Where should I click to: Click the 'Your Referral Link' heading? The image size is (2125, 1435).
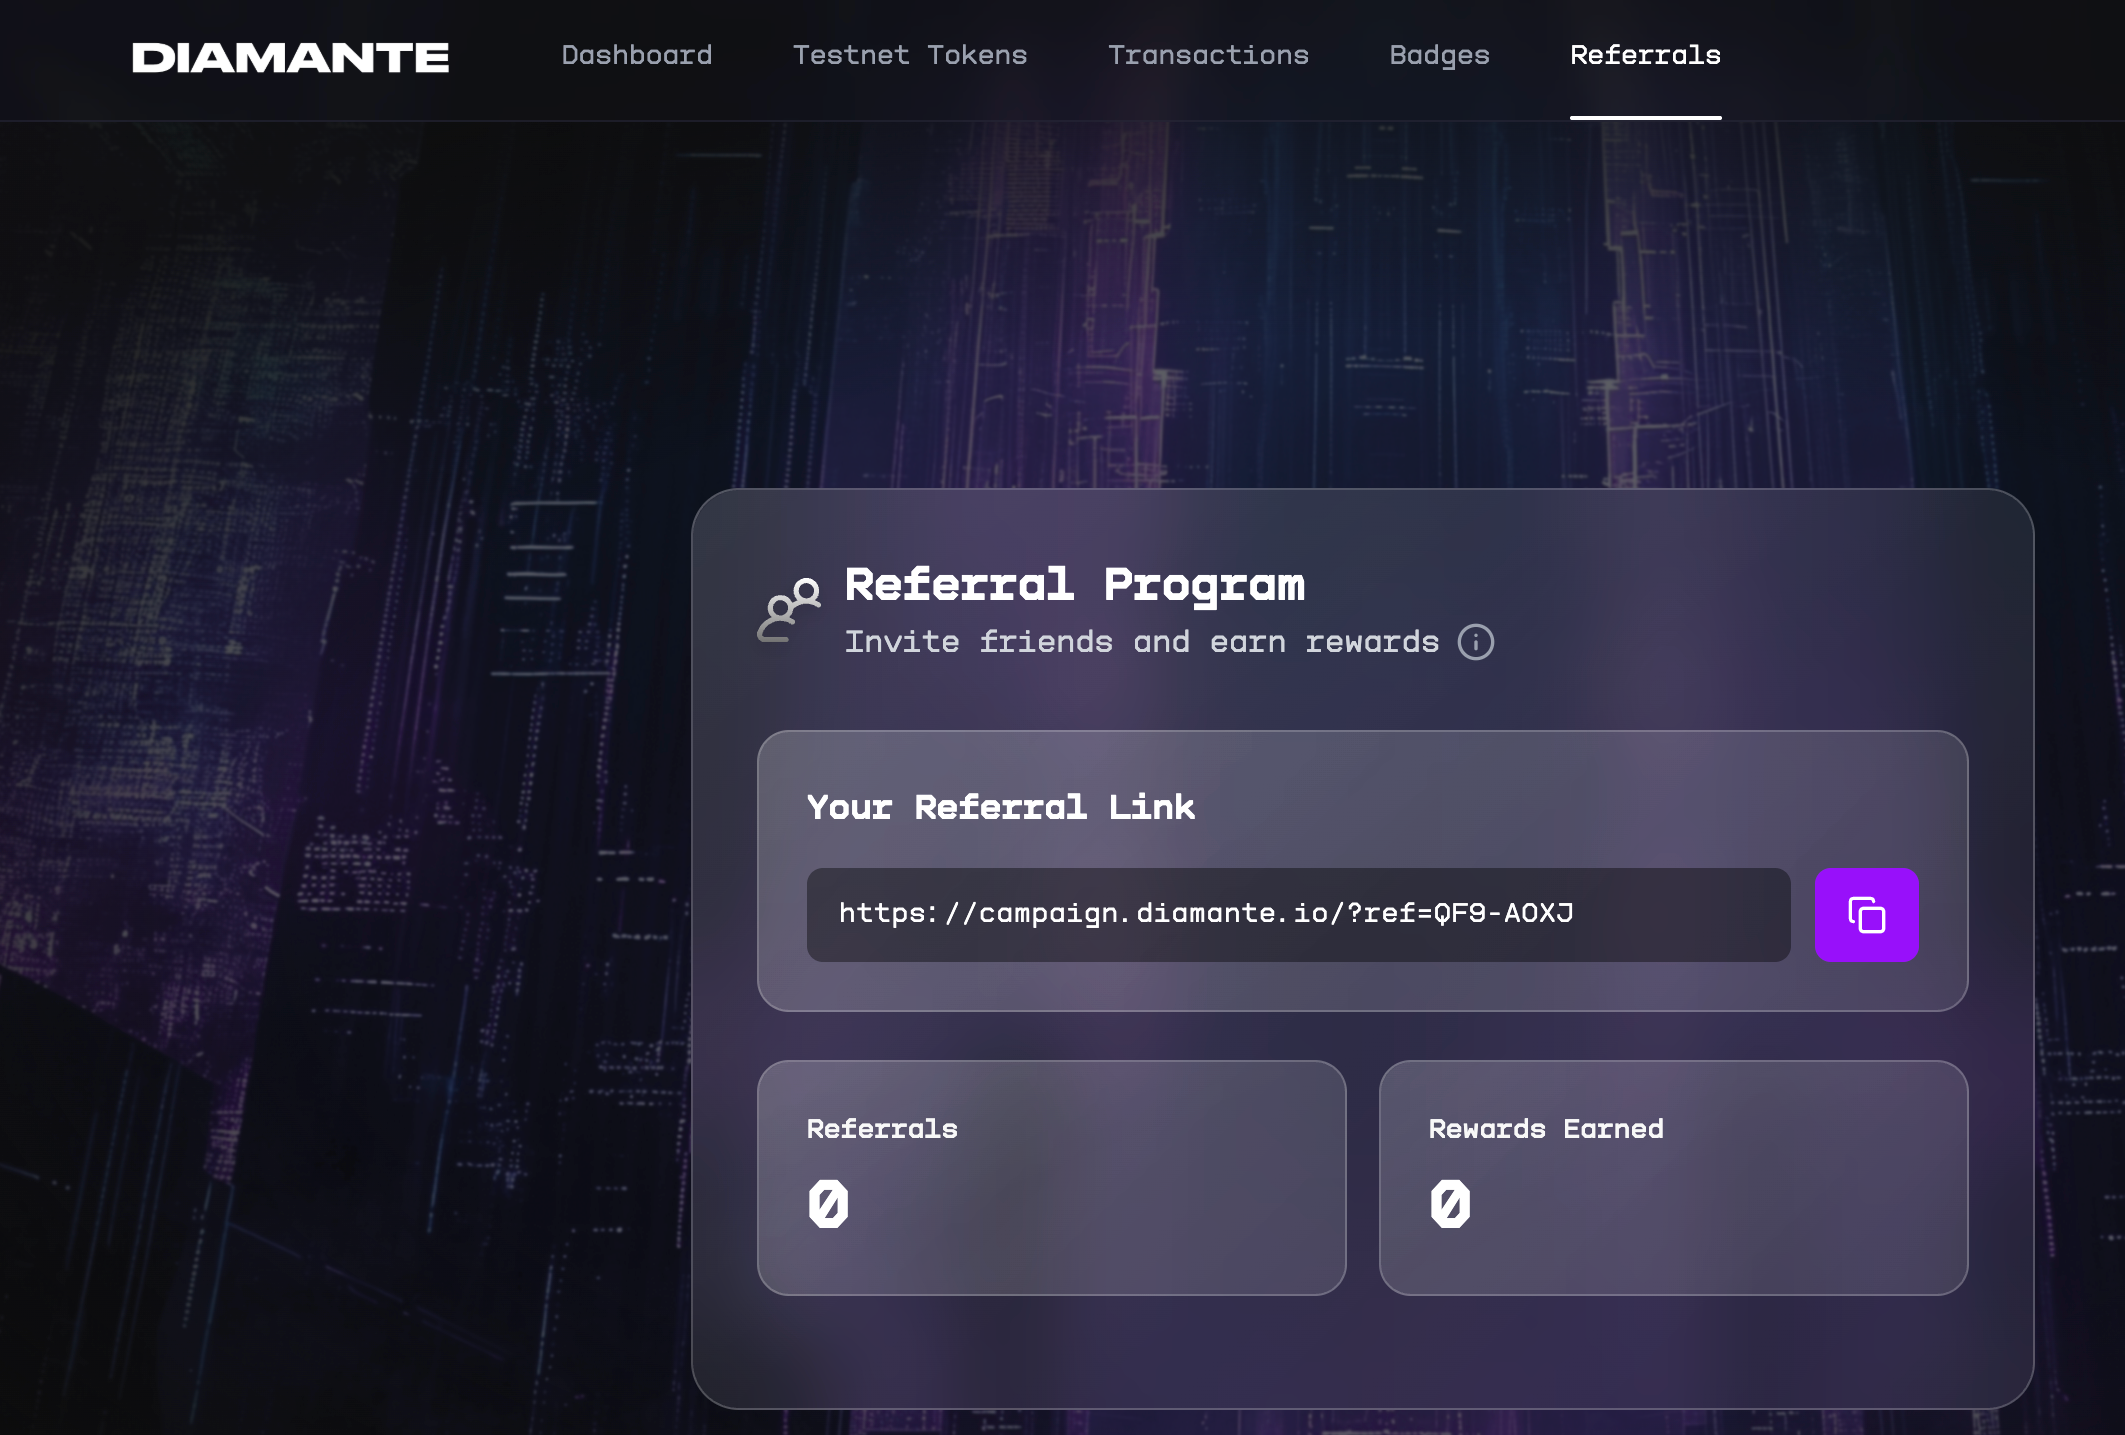coord(1000,807)
